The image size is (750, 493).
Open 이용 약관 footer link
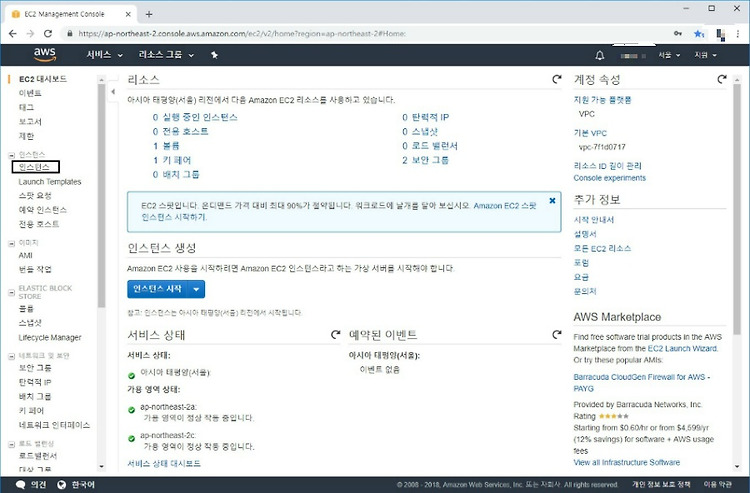717,484
